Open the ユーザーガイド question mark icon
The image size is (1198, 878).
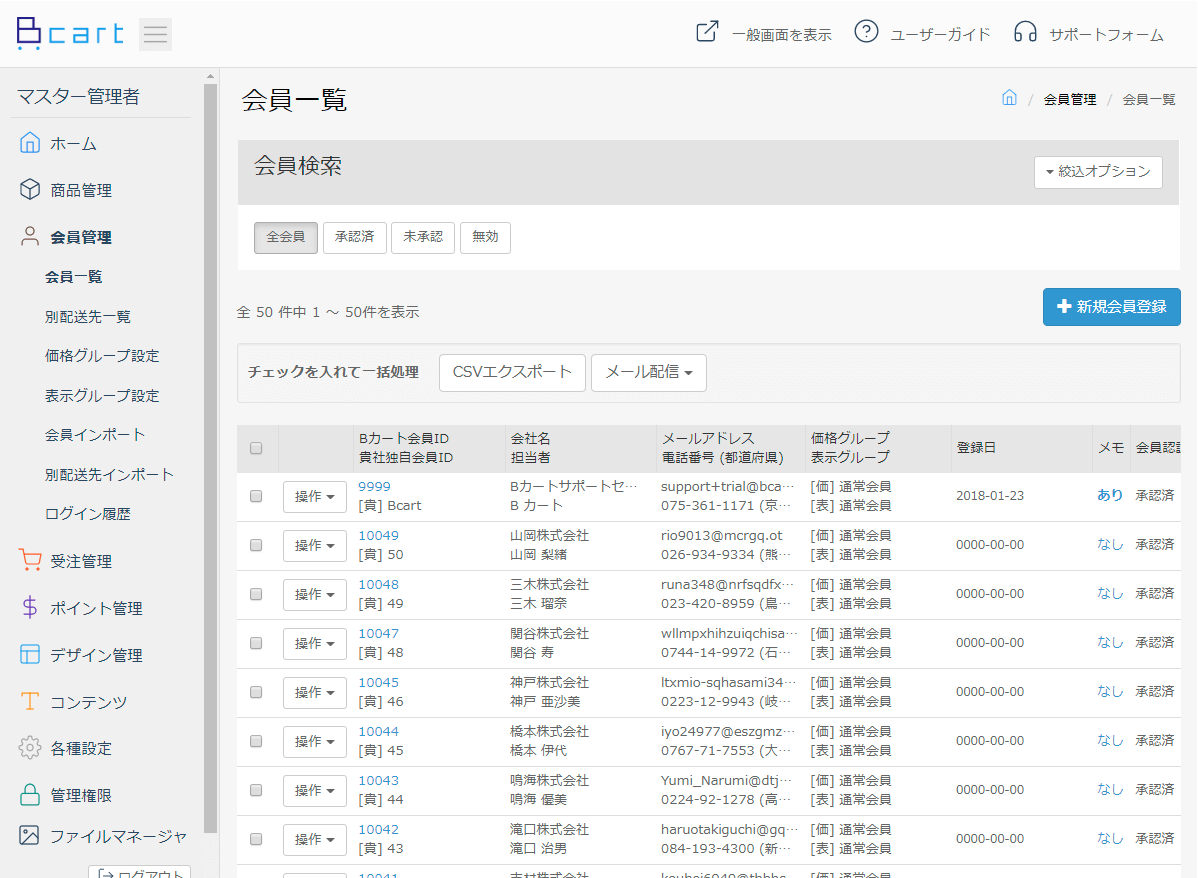point(866,32)
